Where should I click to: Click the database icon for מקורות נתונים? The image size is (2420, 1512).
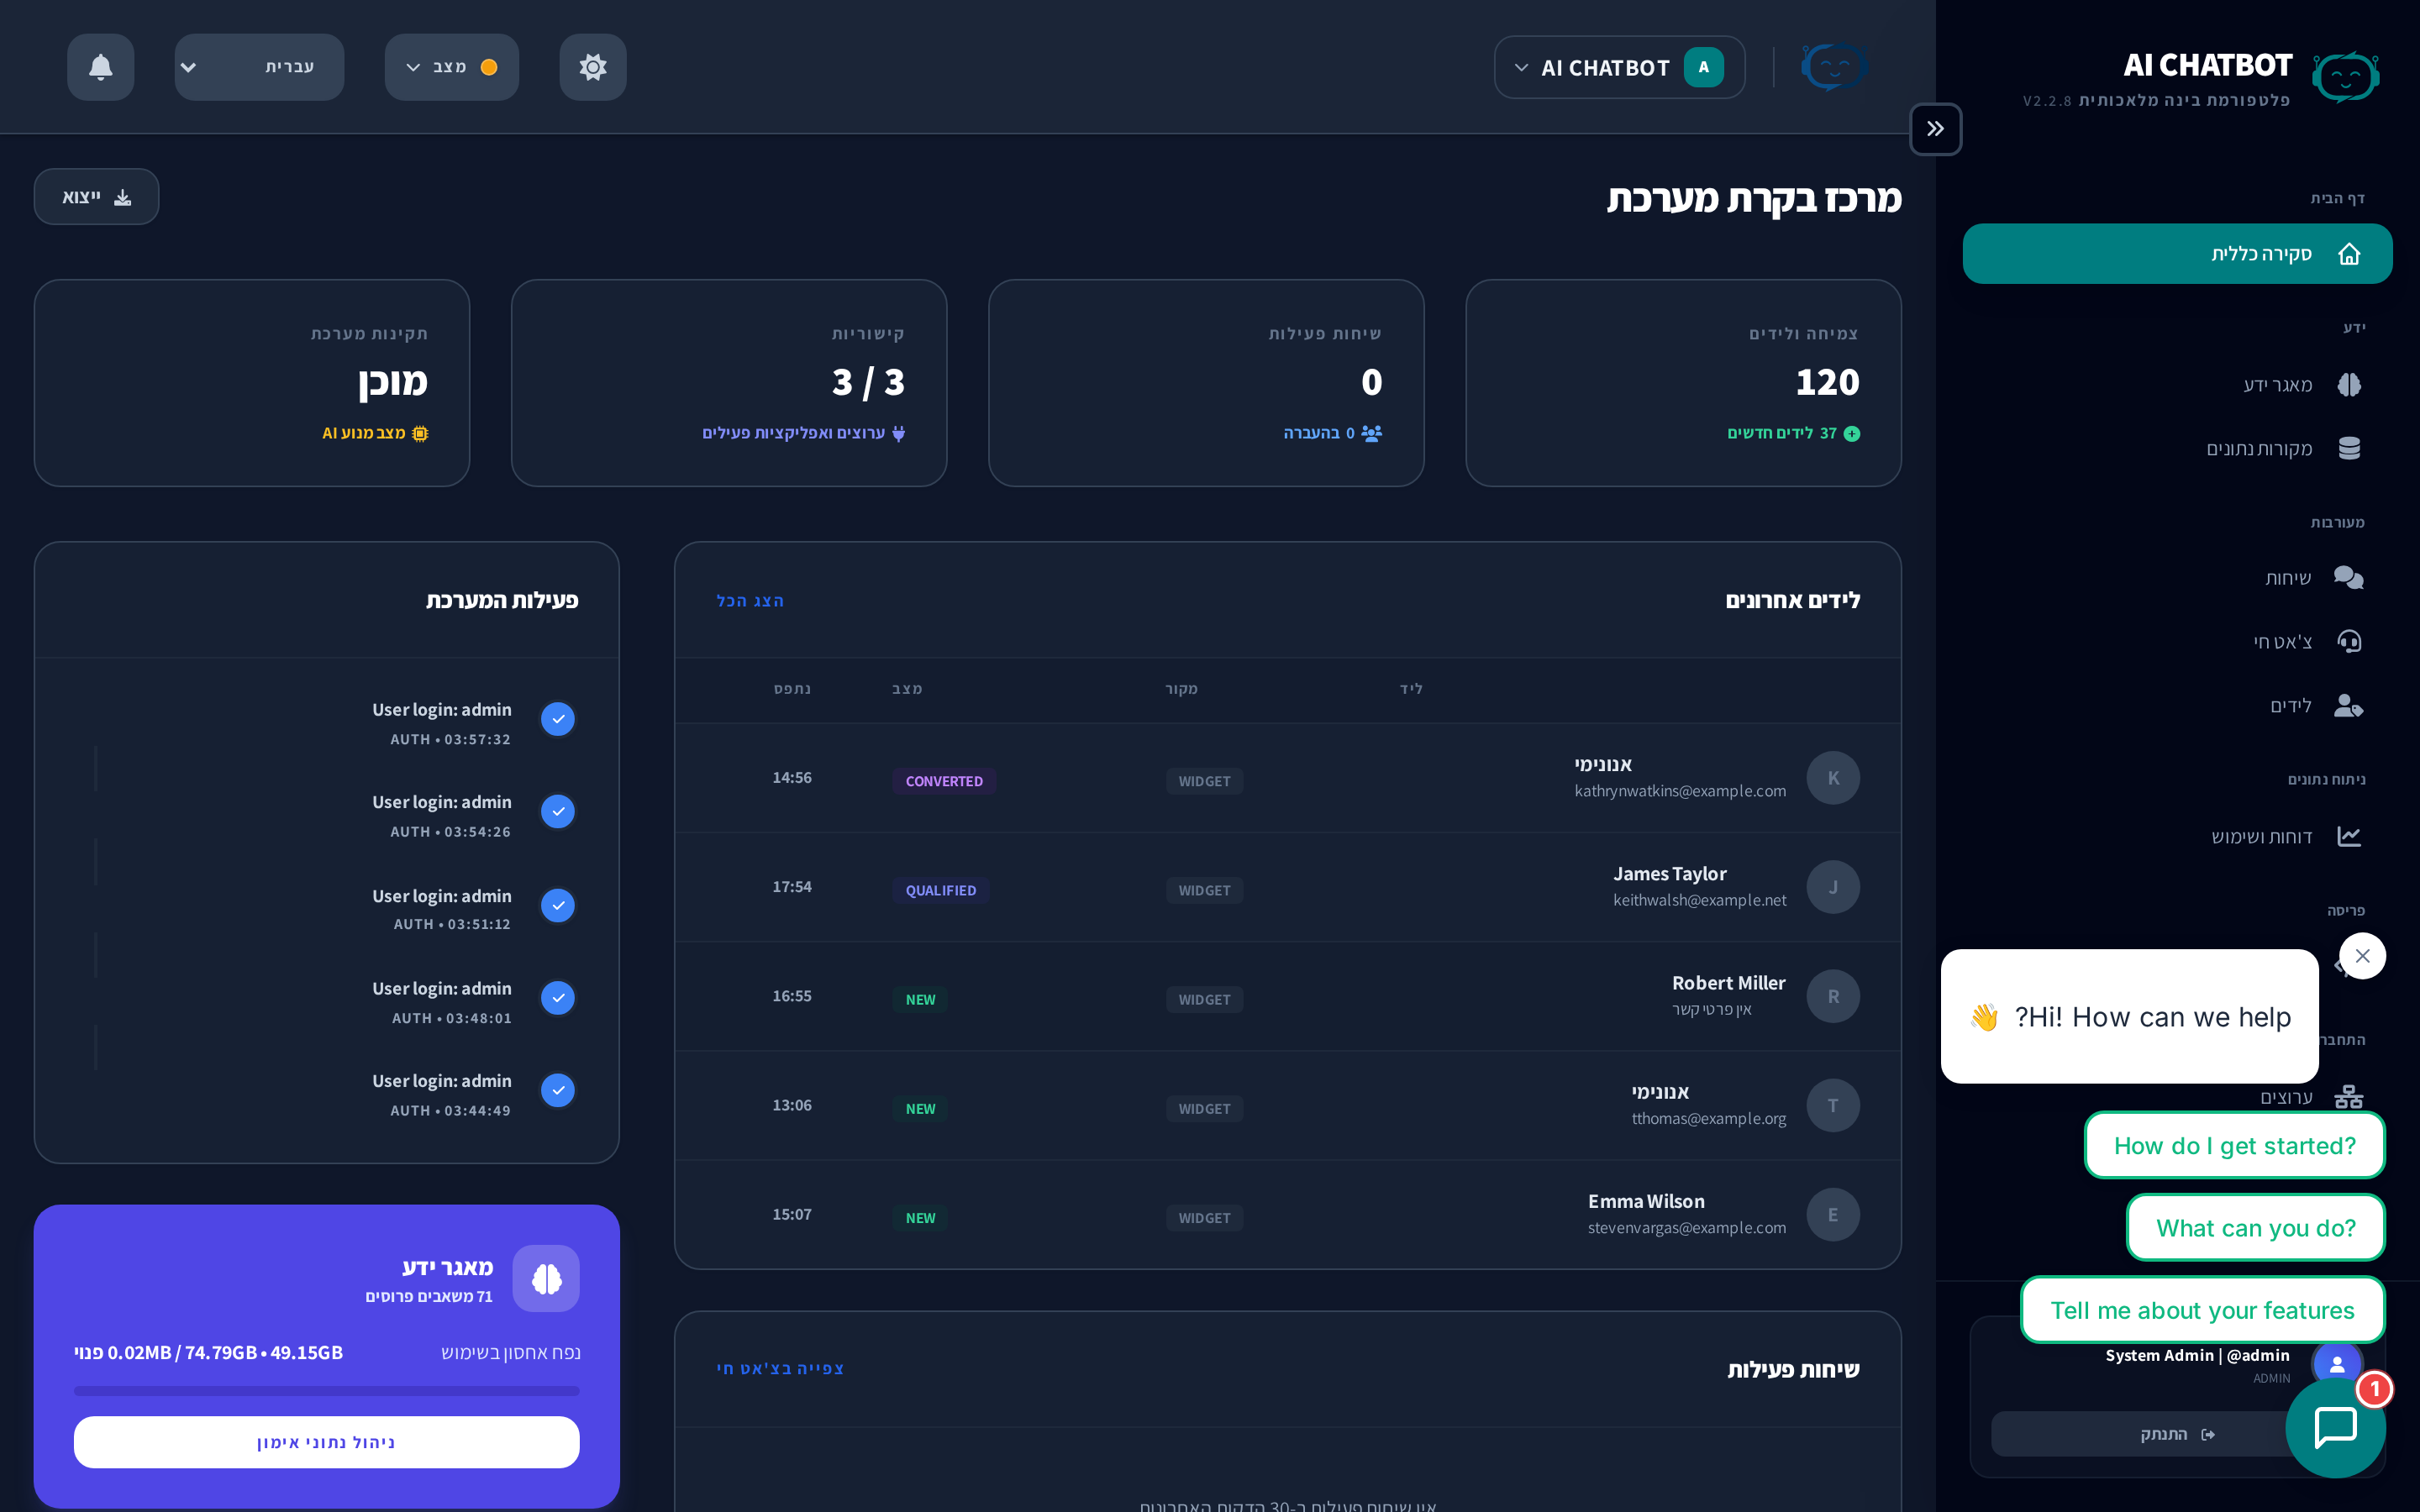point(2349,448)
